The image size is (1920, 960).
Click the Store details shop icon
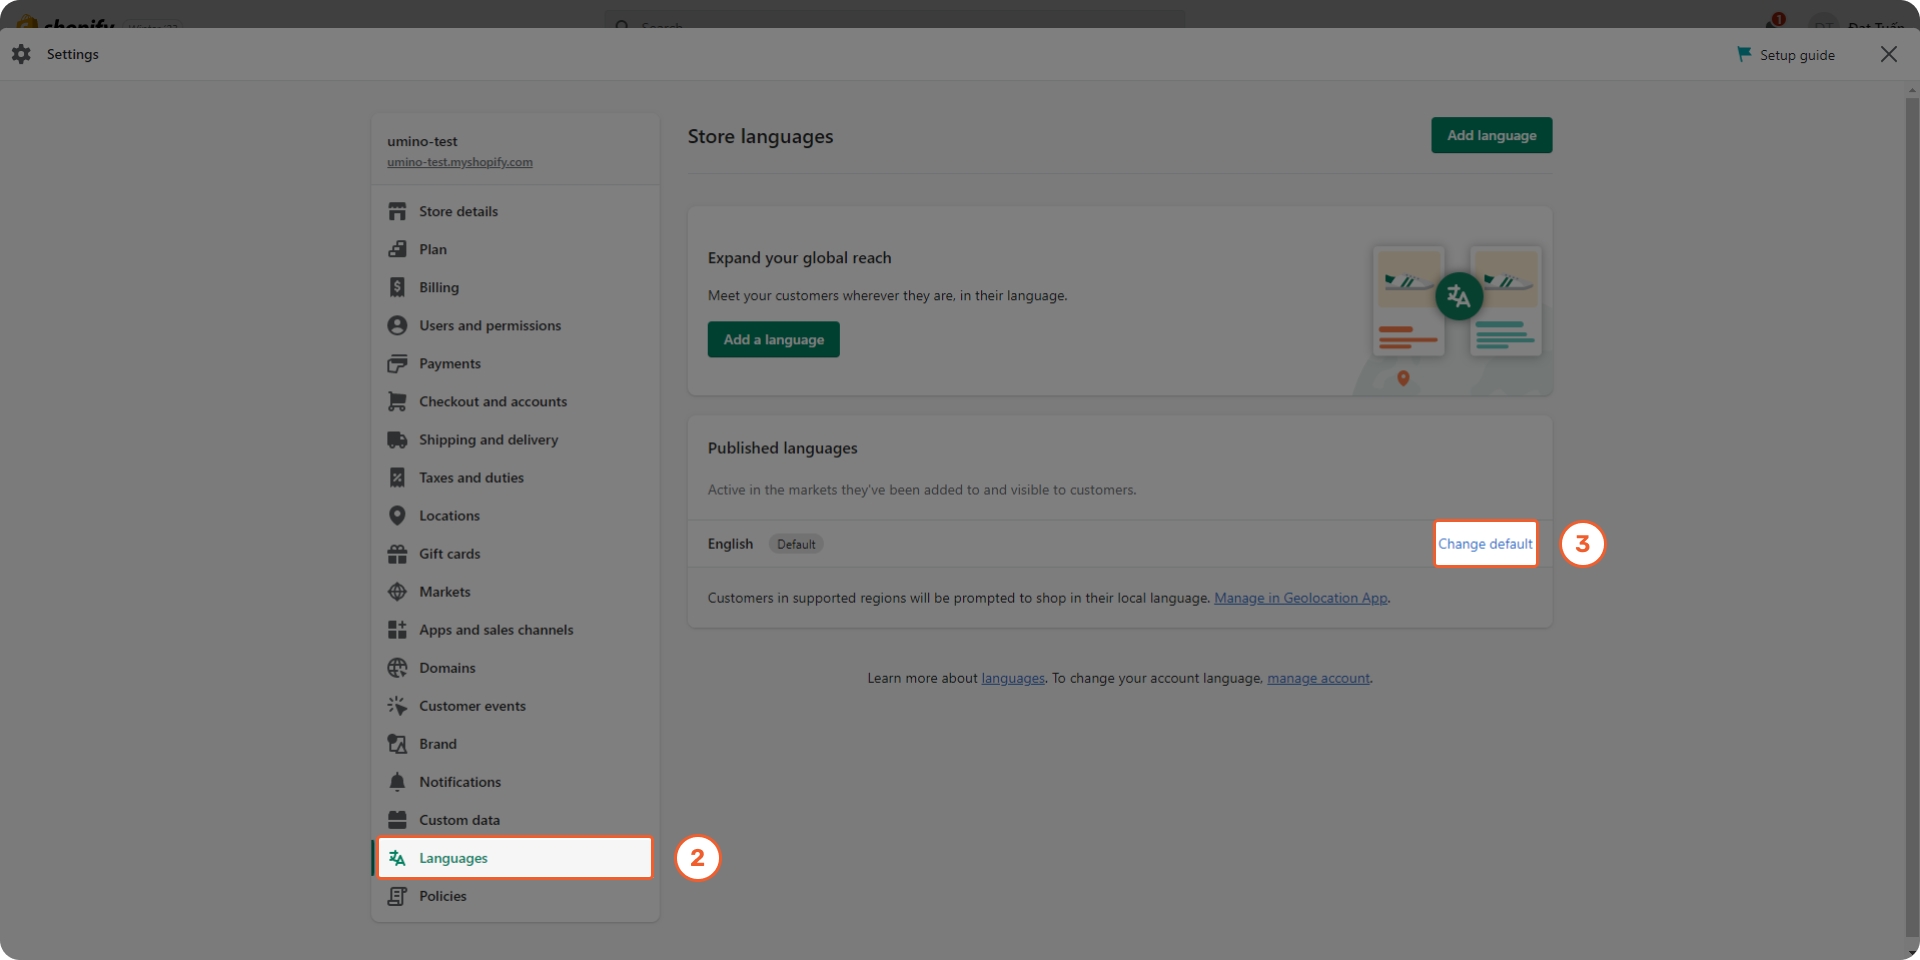397,212
